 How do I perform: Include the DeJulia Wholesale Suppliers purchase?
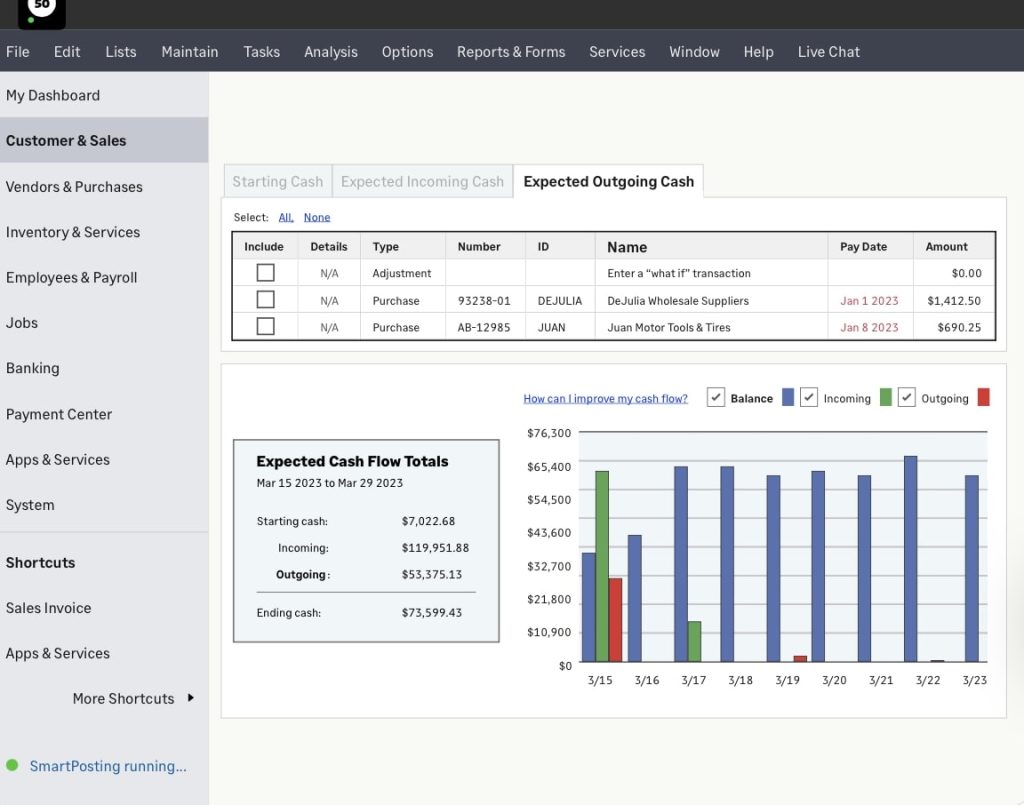point(264,300)
